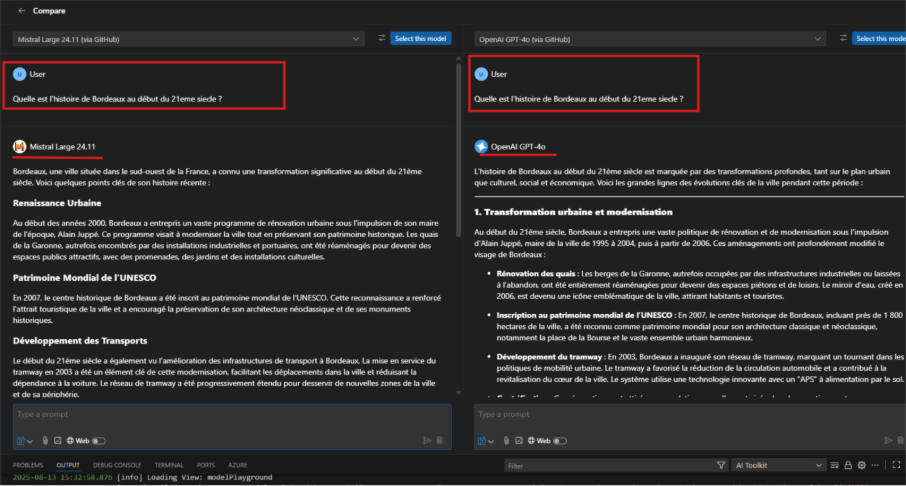Switch to the PORTS tab
This screenshot has width=906, height=486.
point(206,465)
